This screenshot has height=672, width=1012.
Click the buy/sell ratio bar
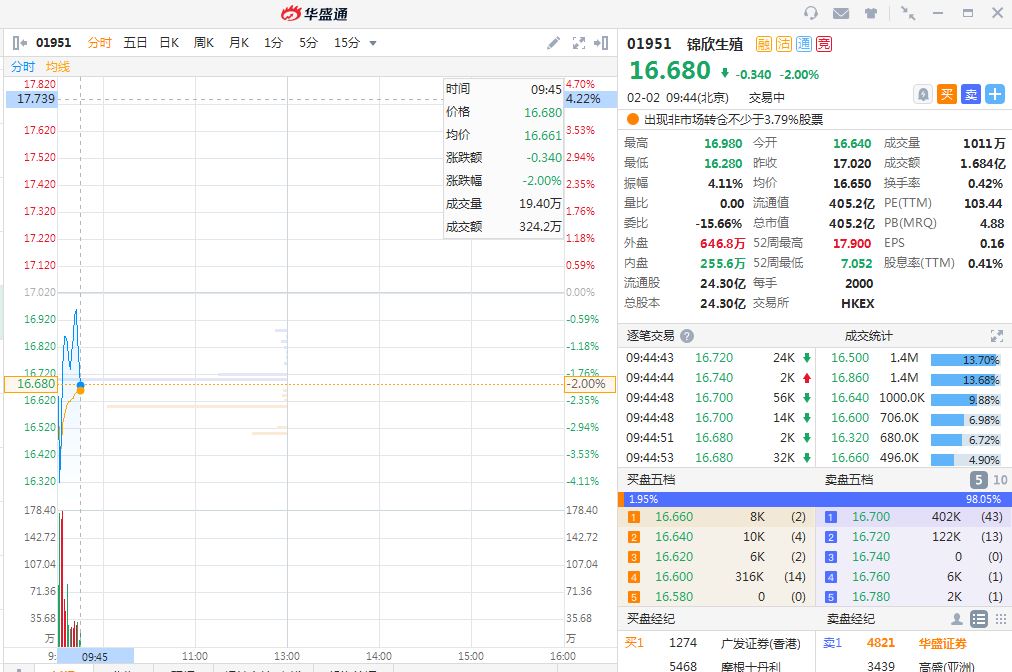pyautogui.click(x=814, y=499)
